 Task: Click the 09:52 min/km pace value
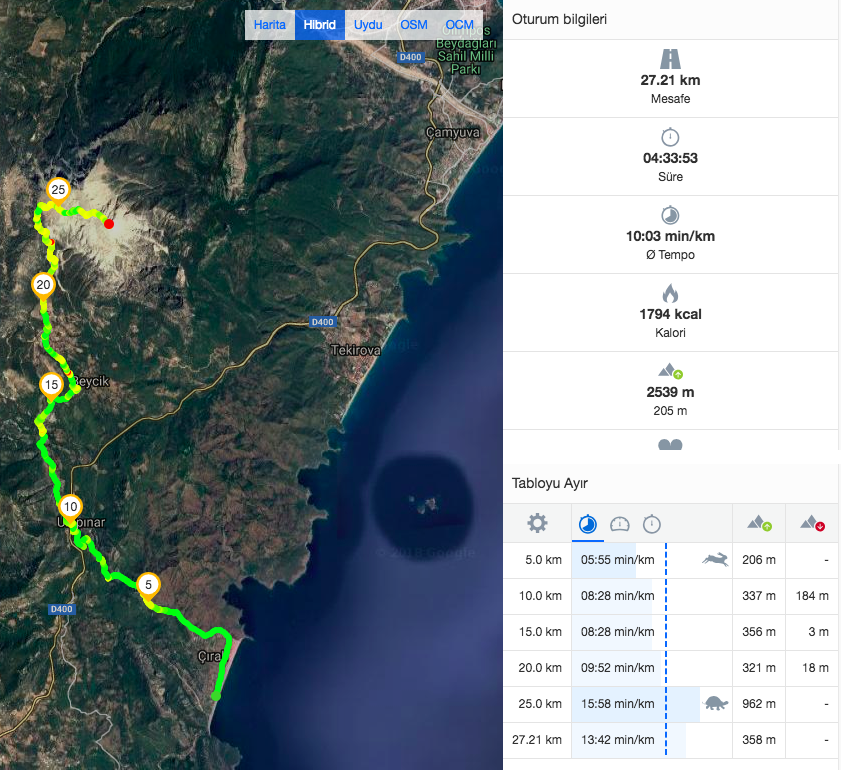pyautogui.click(x=617, y=668)
